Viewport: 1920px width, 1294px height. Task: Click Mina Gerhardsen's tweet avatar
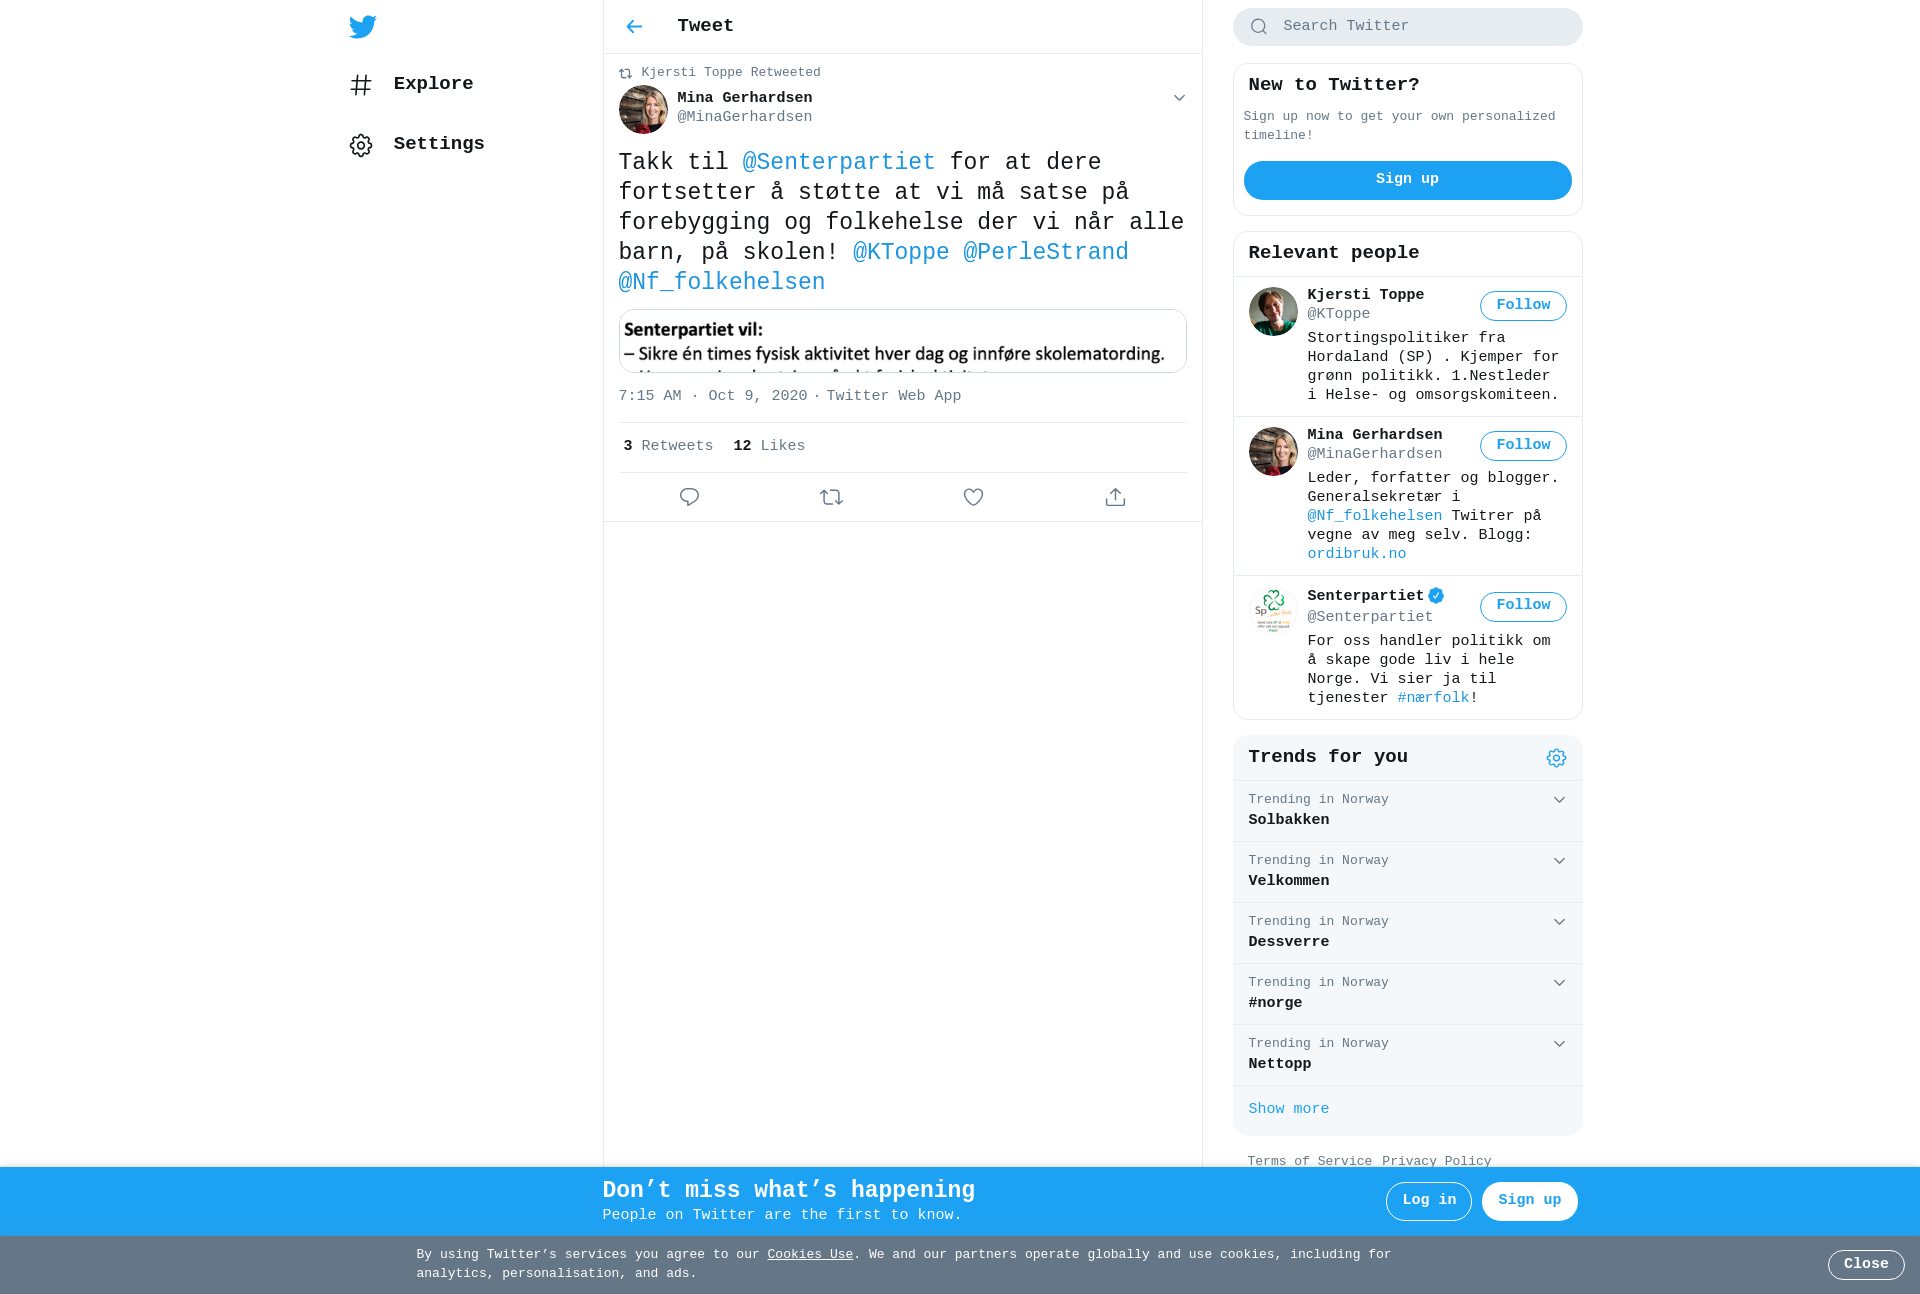click(643, 109)
